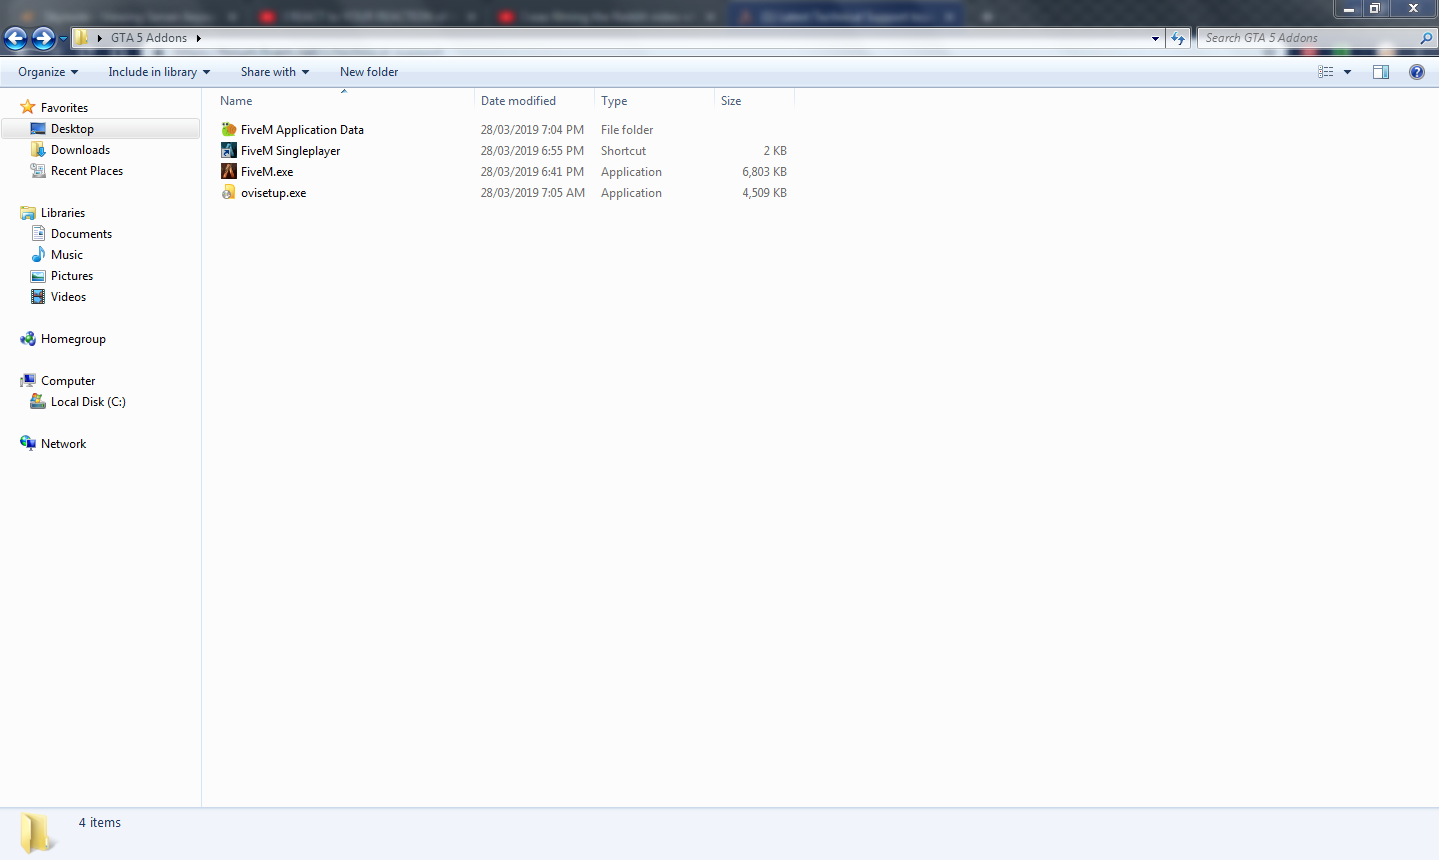
Task: Click the Favorites star icon
Action: (28, 107)
